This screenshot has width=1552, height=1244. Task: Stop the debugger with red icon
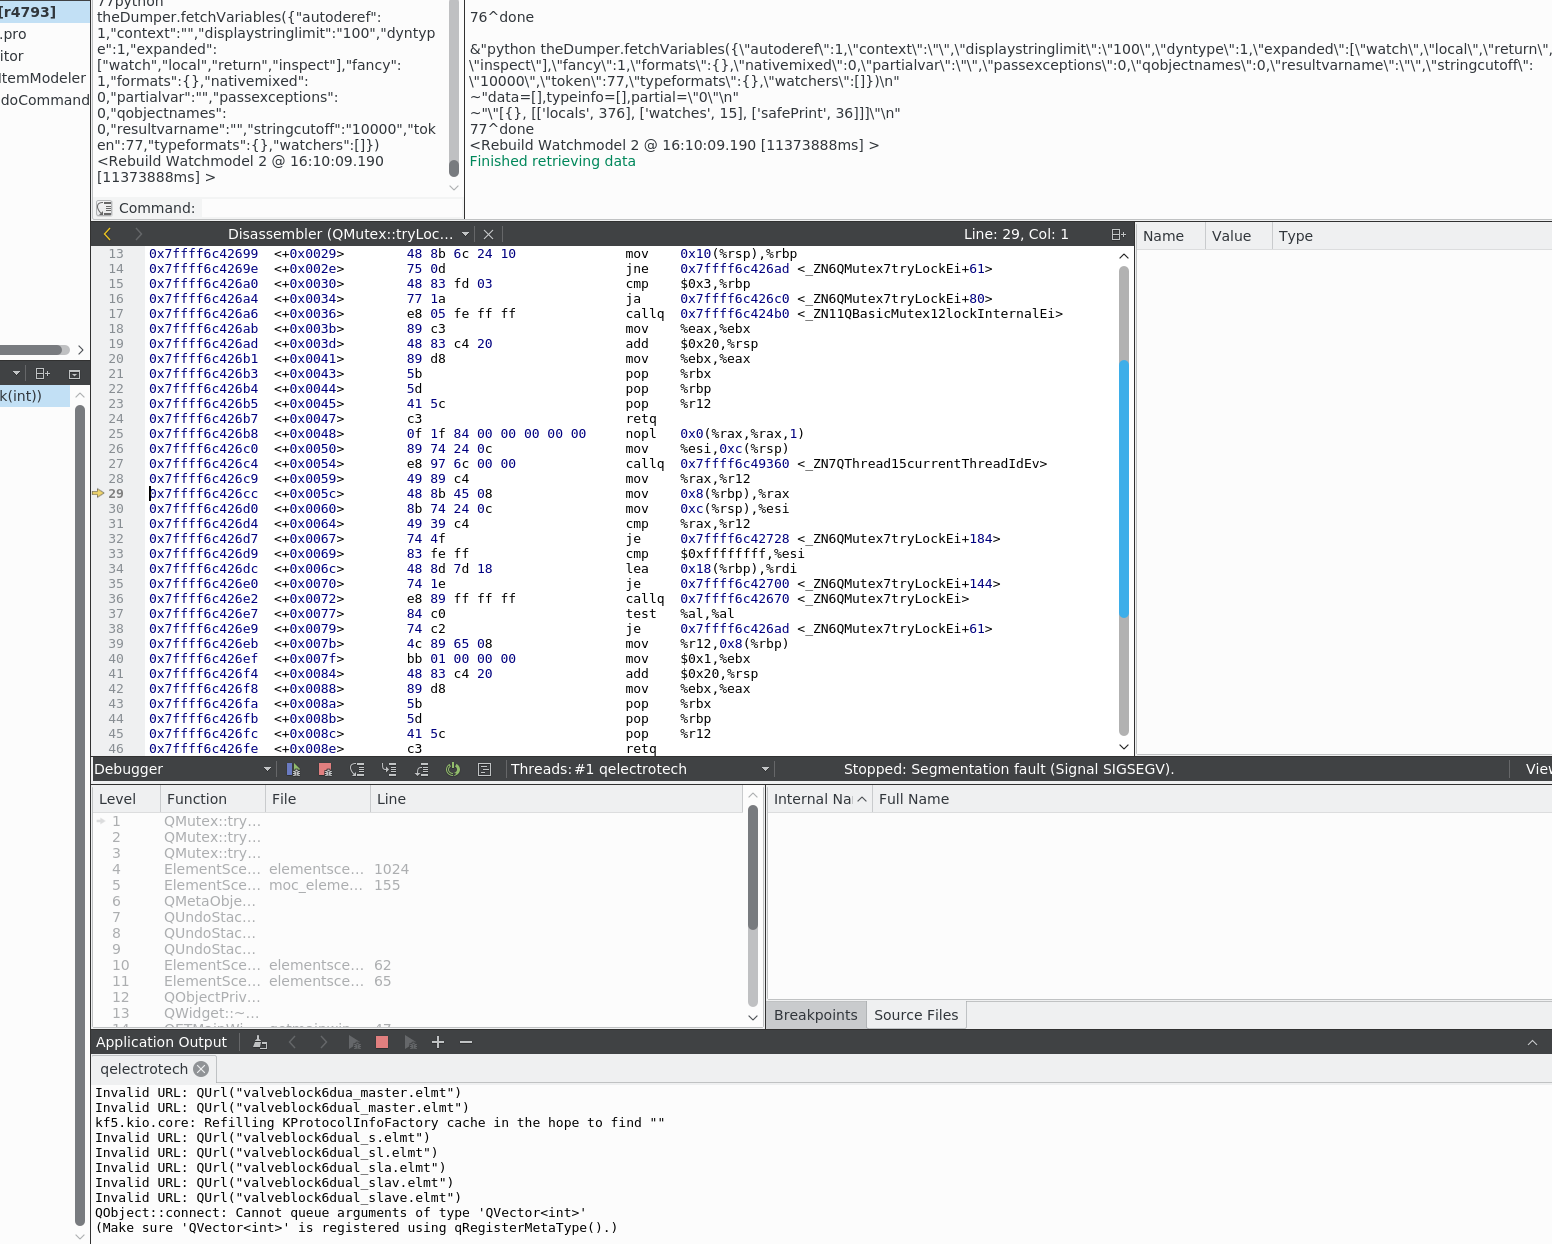pyautogui.click(x=325, y=769)
